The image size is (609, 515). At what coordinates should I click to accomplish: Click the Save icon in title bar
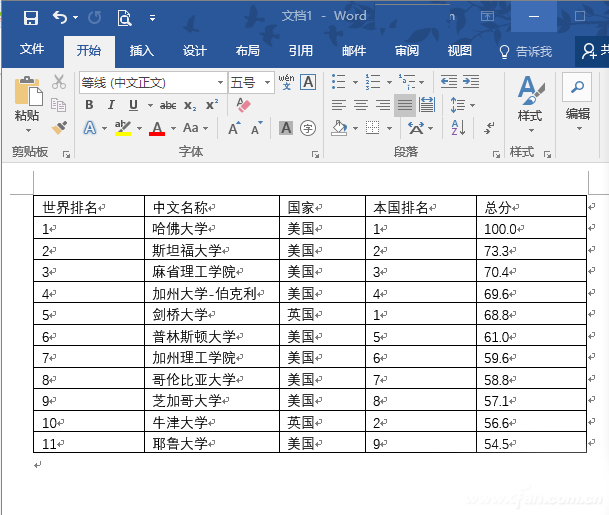[x=31, y=17]
